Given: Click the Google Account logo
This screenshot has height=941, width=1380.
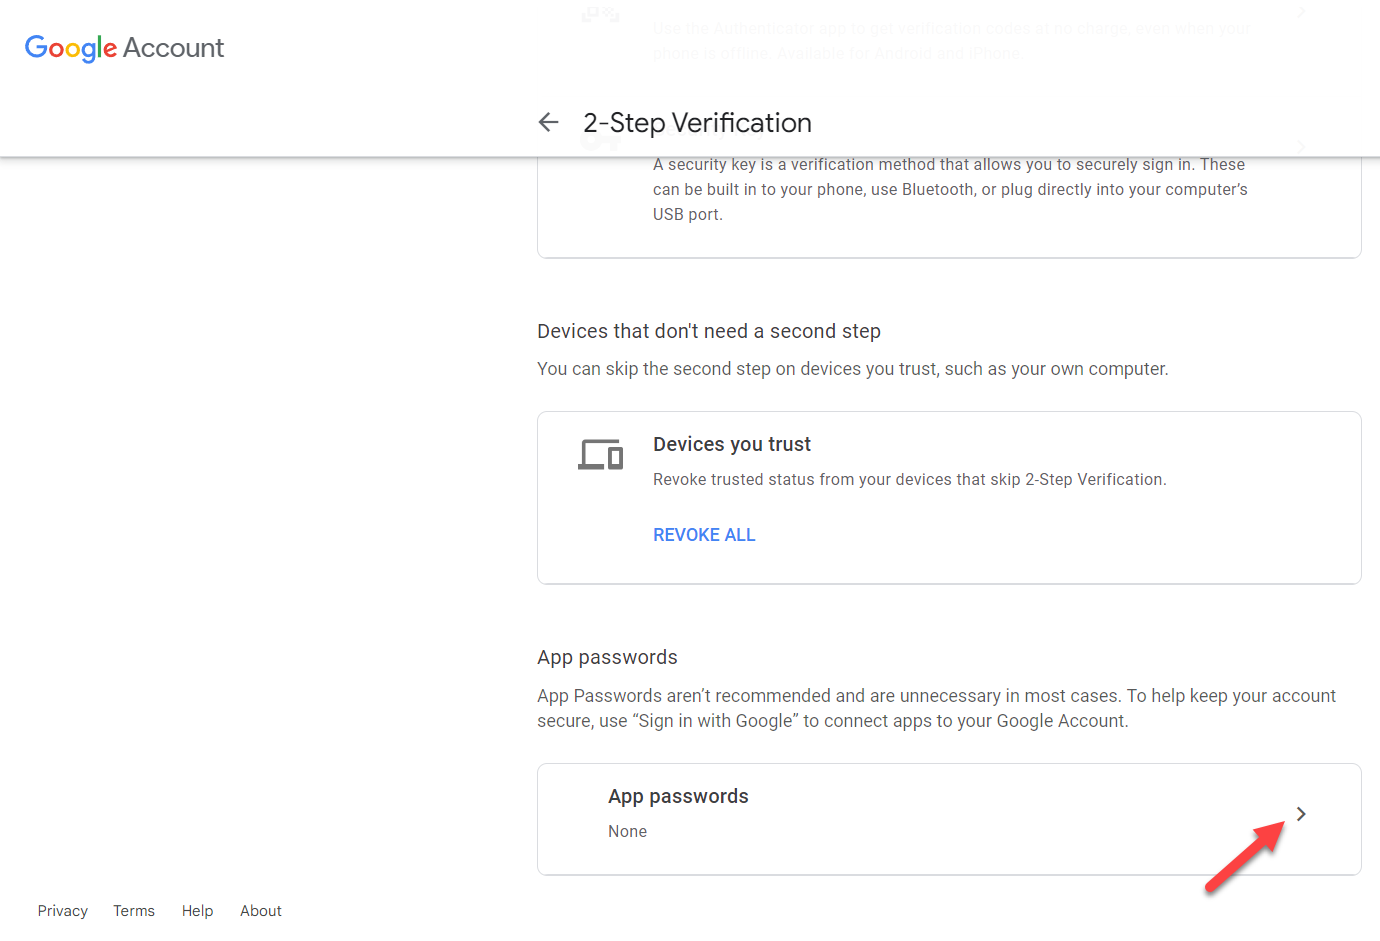Looking at the screenshot, I should [124, 48].
